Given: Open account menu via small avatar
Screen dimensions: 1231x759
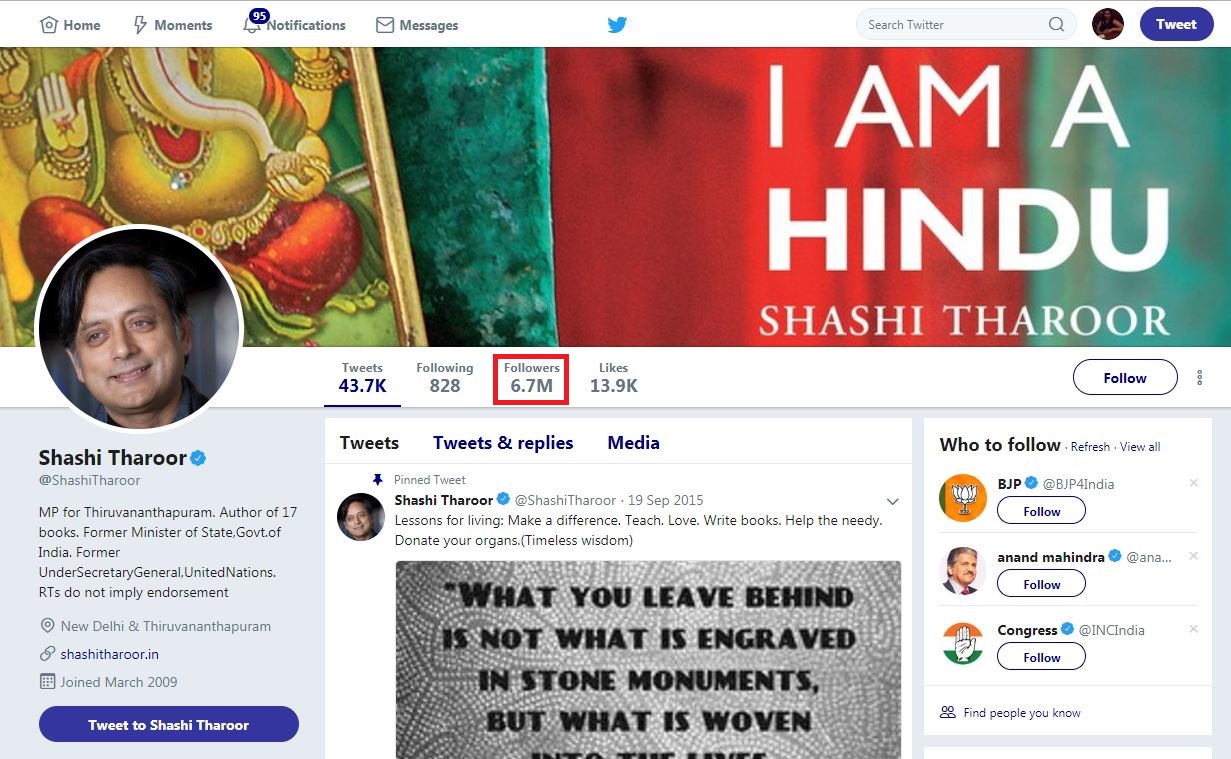Looking at the screenshot, I should 1107,24.
